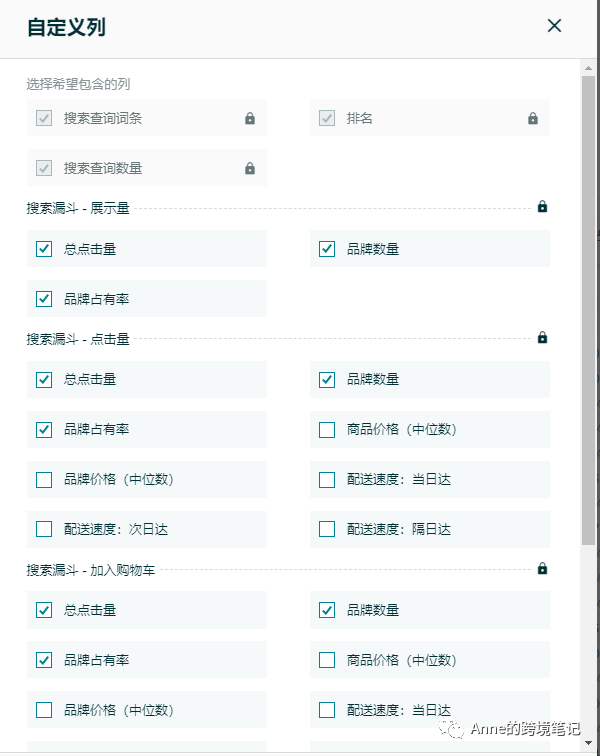This screenshot has height=756, width=600.
Task: Check 品牌价格（中位数）under 点击量 section
Action: 44,480
